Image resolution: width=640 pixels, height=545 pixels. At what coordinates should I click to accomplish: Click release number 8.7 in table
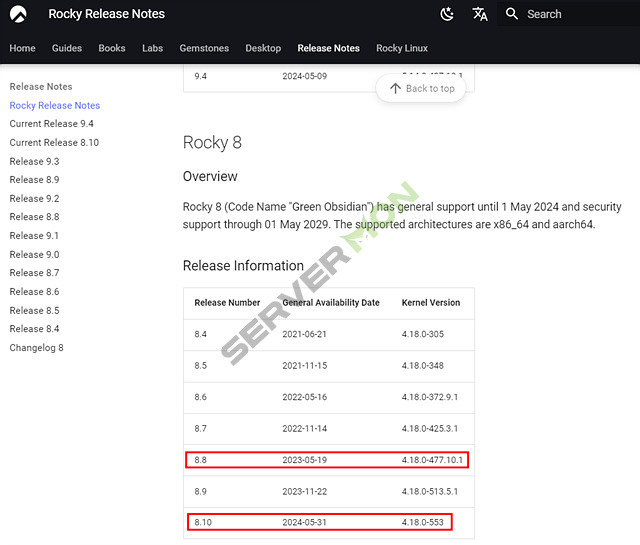[x=200, y=428]
